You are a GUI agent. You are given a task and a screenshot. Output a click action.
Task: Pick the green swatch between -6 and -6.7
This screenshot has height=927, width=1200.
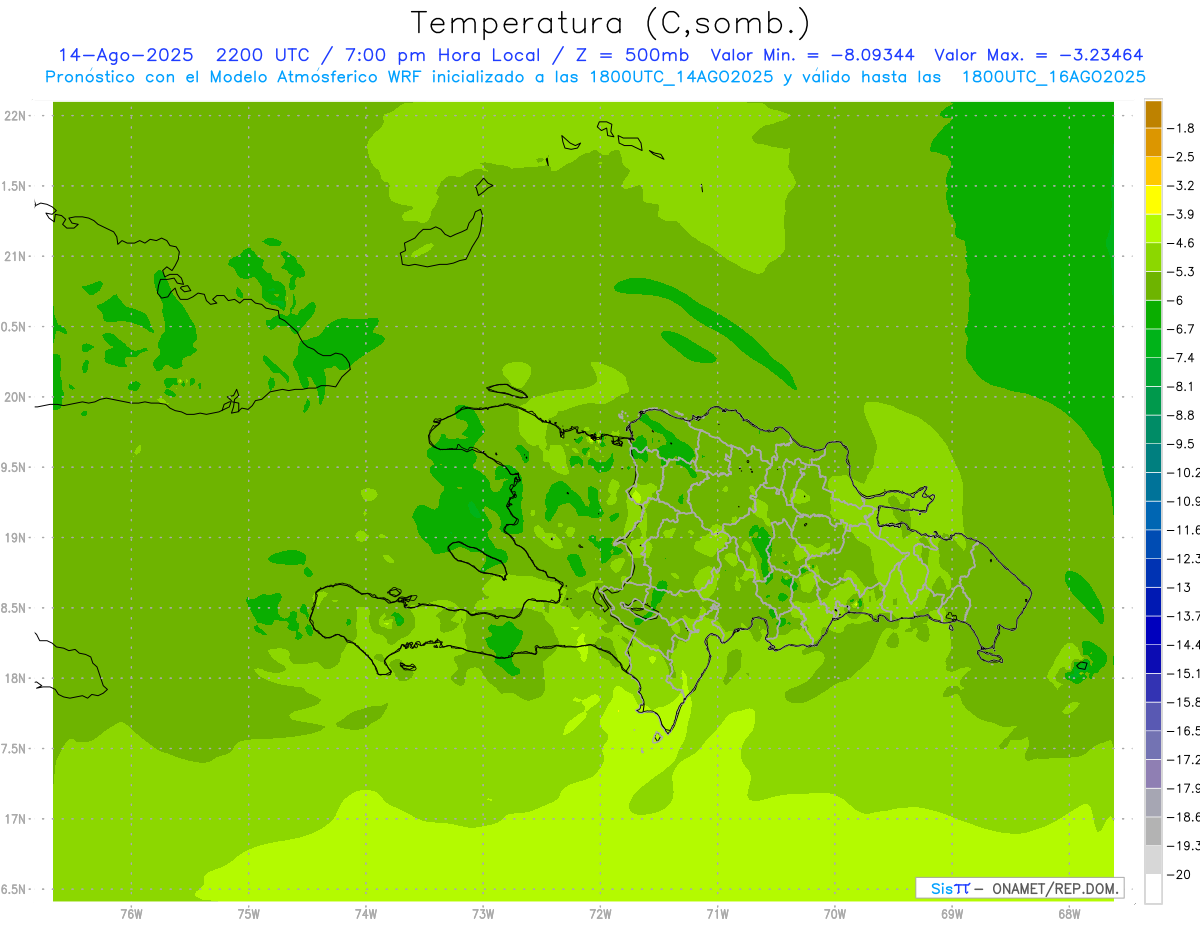[x=1153, y=314]
